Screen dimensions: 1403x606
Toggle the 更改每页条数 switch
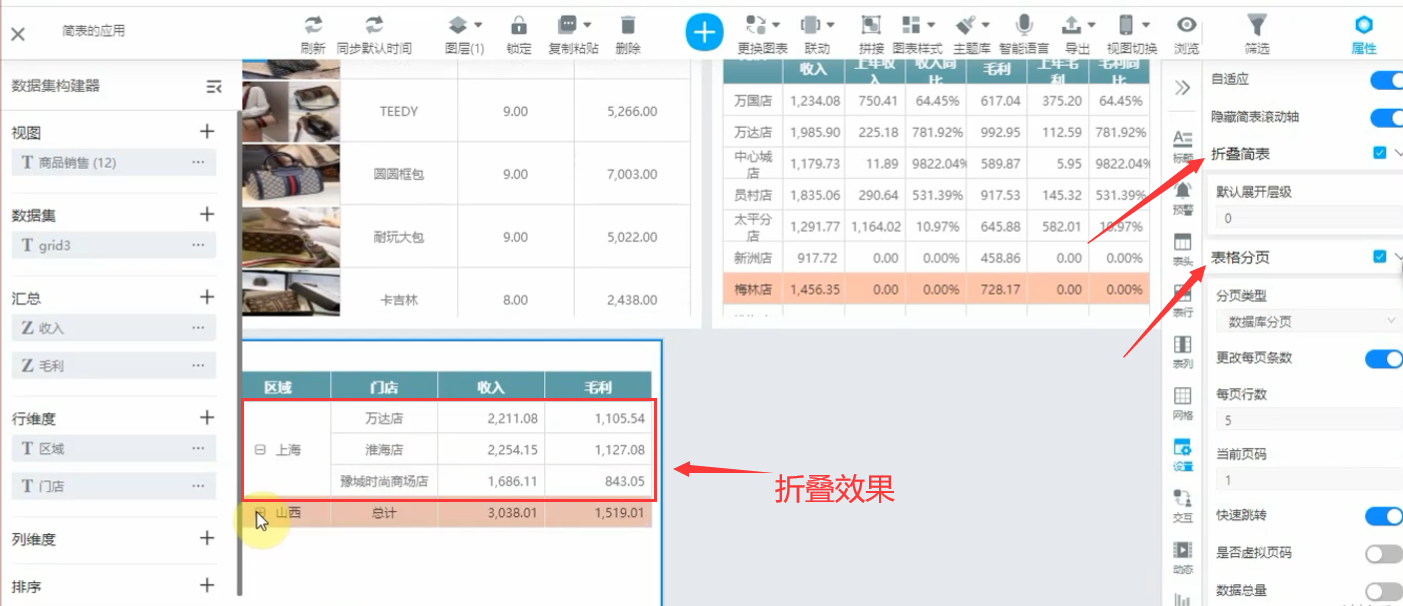tap(1384, 358)
